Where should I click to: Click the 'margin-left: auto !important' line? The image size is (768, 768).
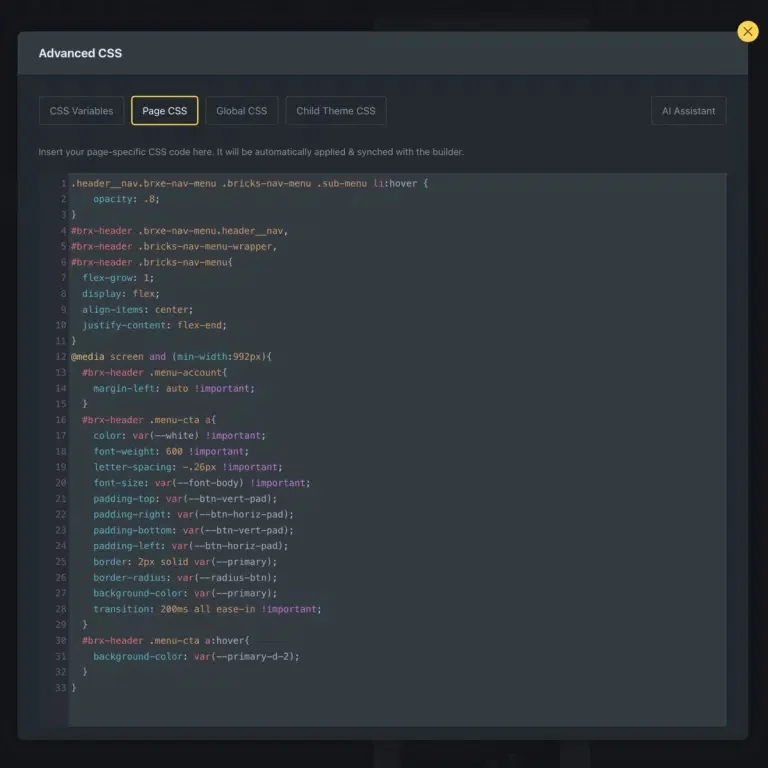tap(174, 388)
